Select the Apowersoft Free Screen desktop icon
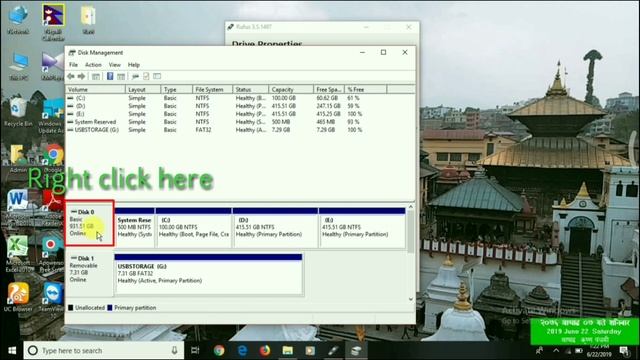 pyautogui.click(x=51, y=254)
